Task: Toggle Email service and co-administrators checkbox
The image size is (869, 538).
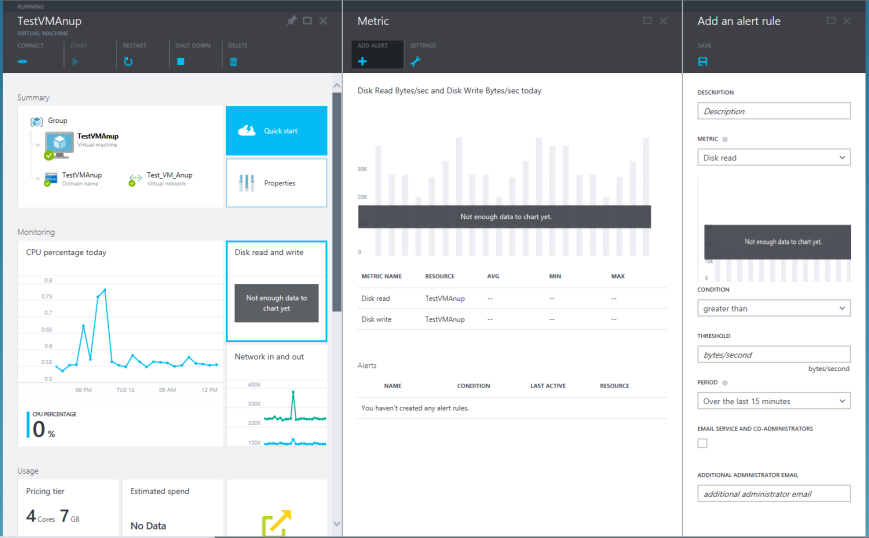Action: [702, 443]
